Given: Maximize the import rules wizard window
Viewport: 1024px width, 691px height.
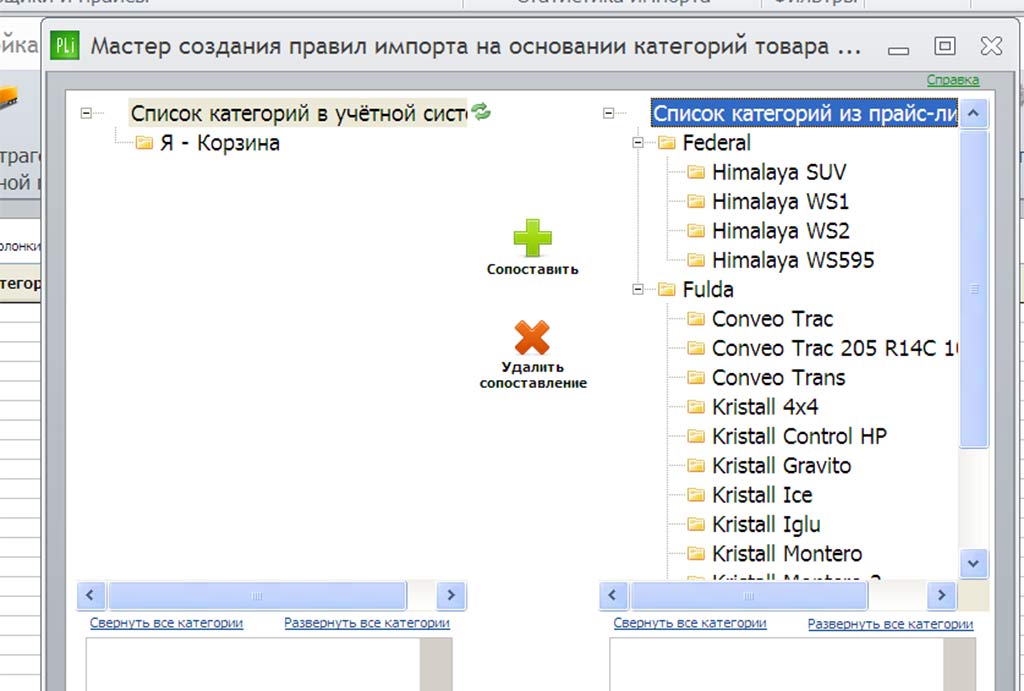Looking at the screenshot, I should click(945, 46).
